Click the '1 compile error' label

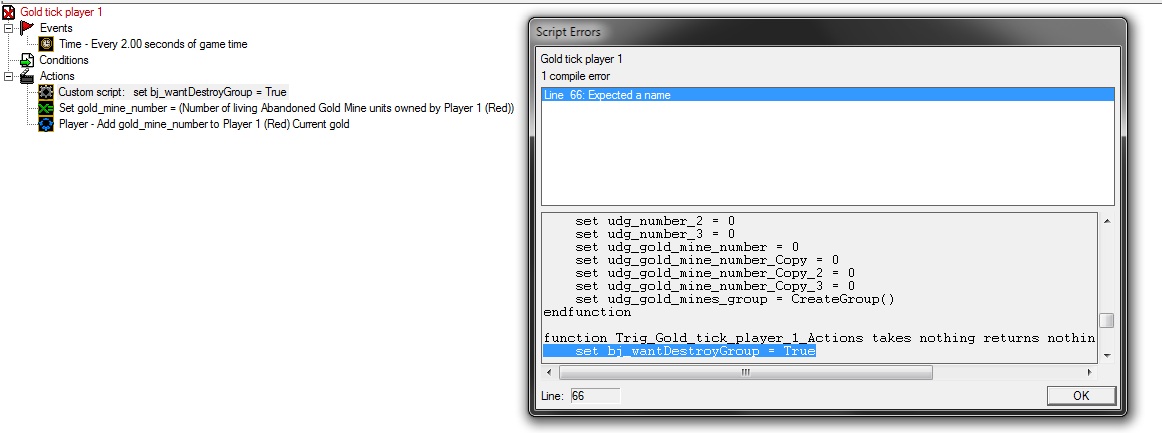tap(576, 76)
